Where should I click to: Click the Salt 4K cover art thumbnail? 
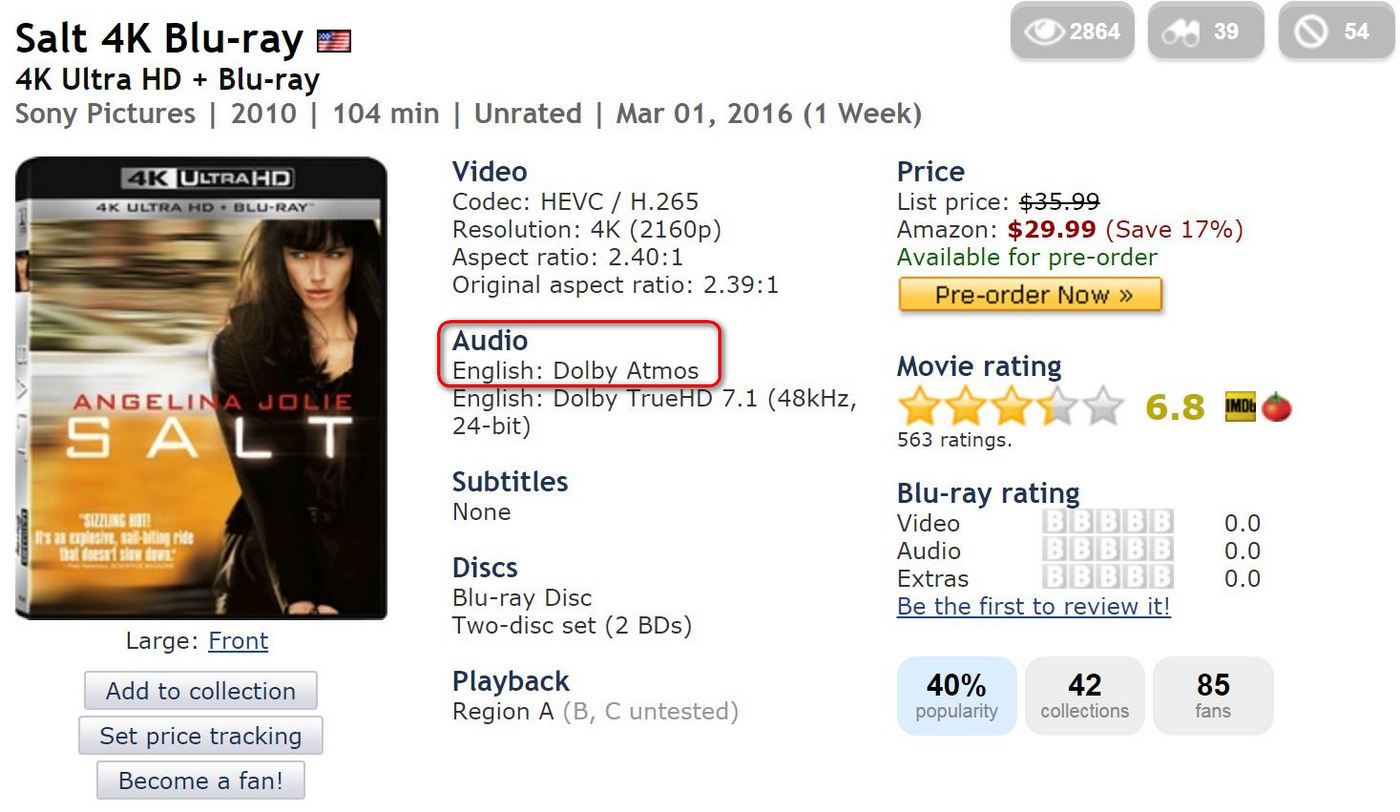click(x=201, y=388)
